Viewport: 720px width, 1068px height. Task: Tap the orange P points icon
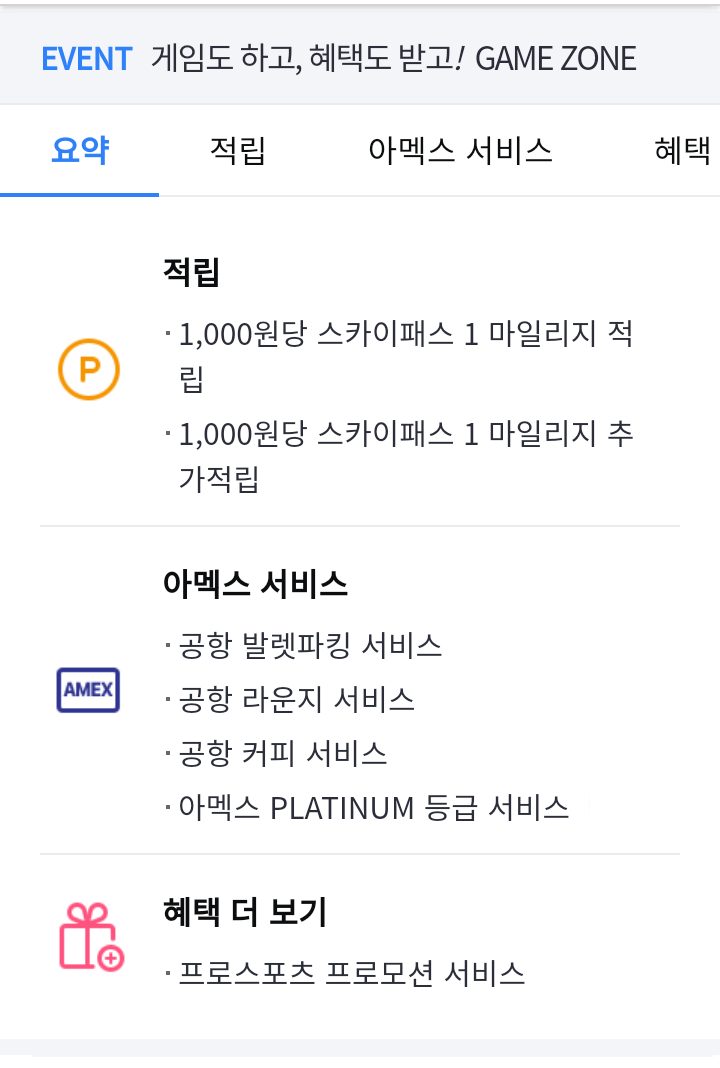[89, 369]
